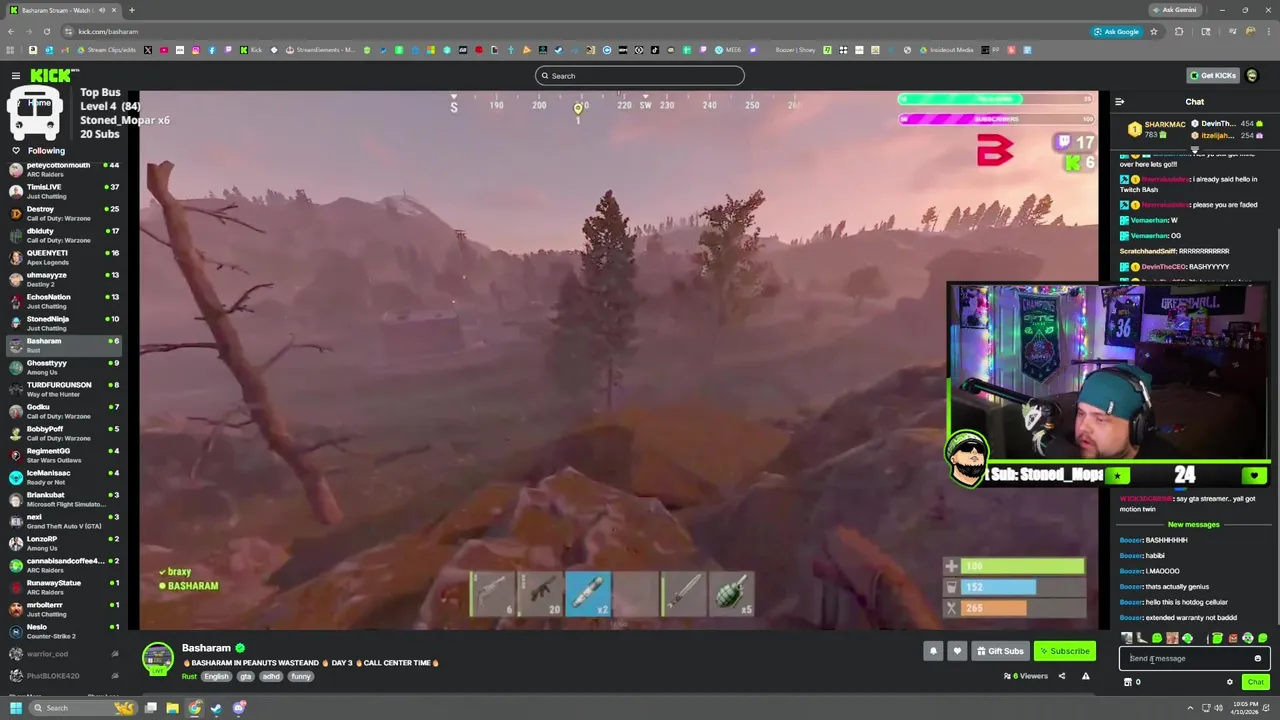1280x720 pixels.
Task: Open mrbolterrr channel in sidebar
Action: tap(63, 609)
